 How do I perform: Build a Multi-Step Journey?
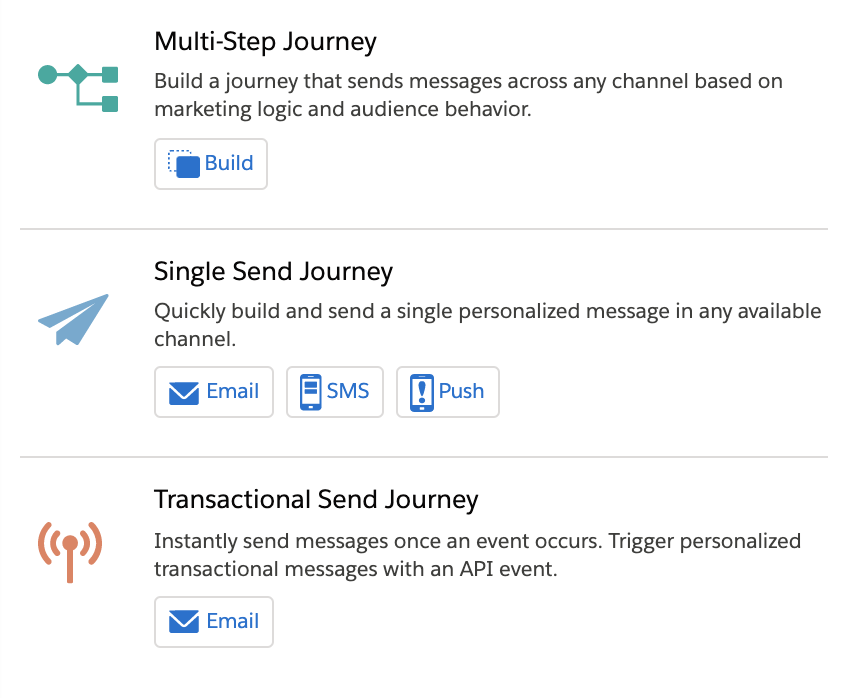(x=211, y=164)
